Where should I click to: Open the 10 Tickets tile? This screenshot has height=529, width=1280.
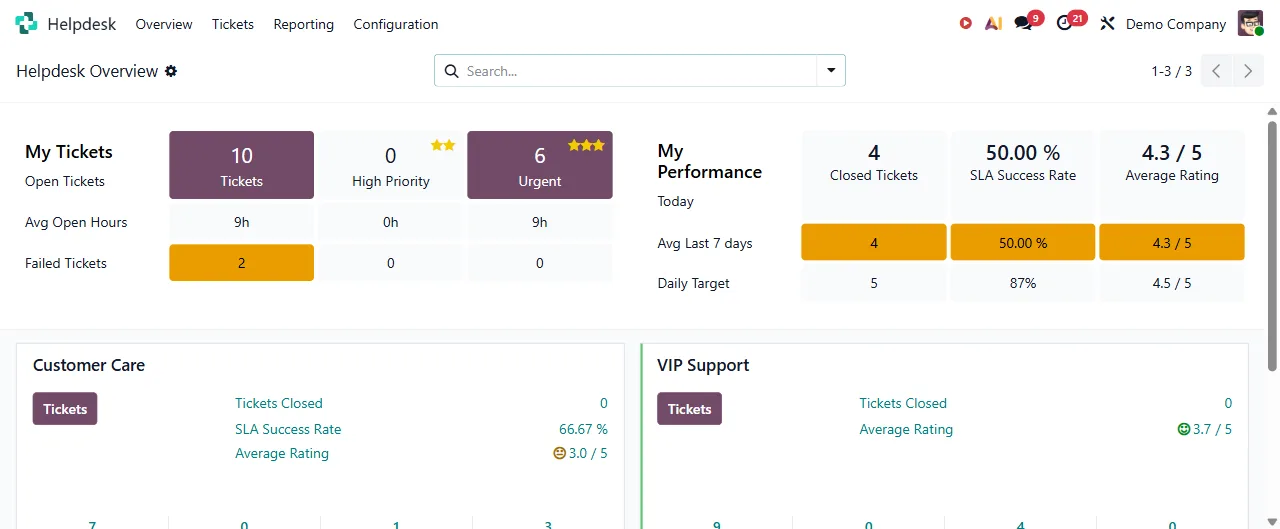point(242,165)
